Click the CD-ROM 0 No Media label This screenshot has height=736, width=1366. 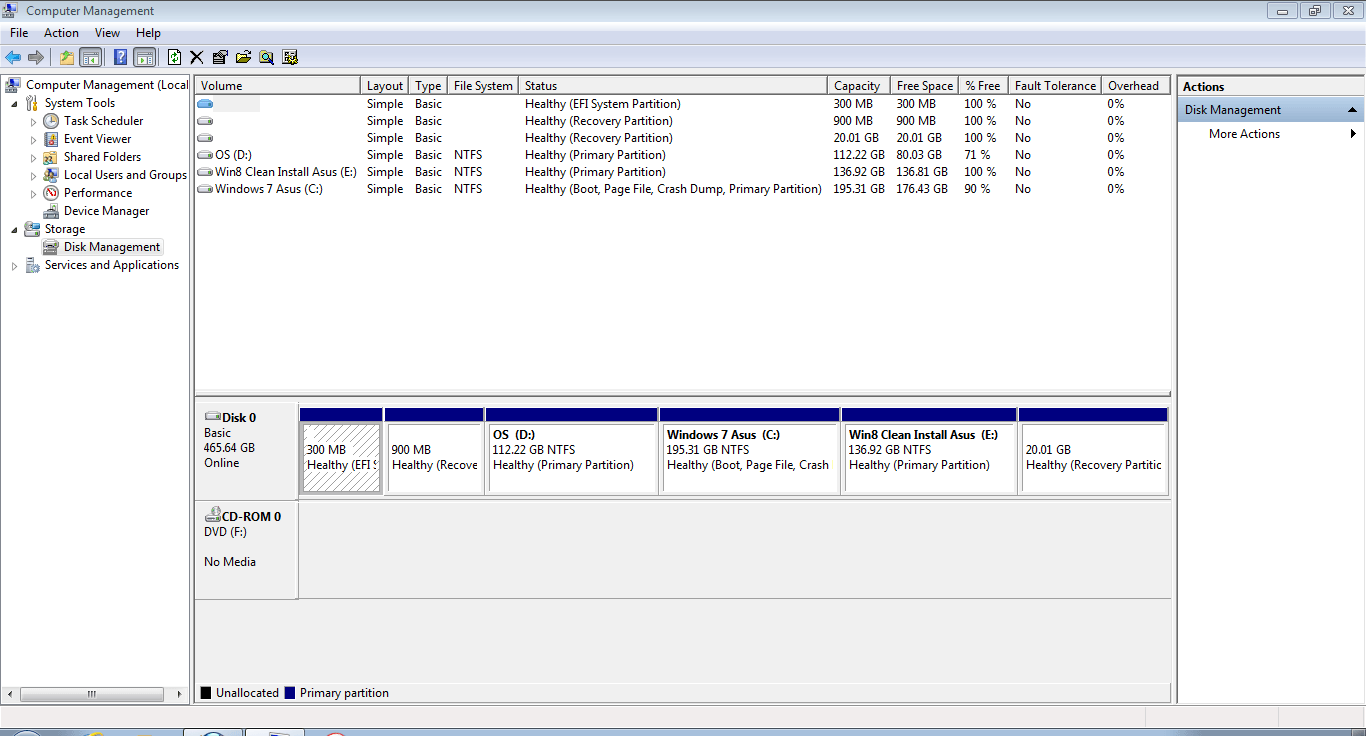click(230, 562)
